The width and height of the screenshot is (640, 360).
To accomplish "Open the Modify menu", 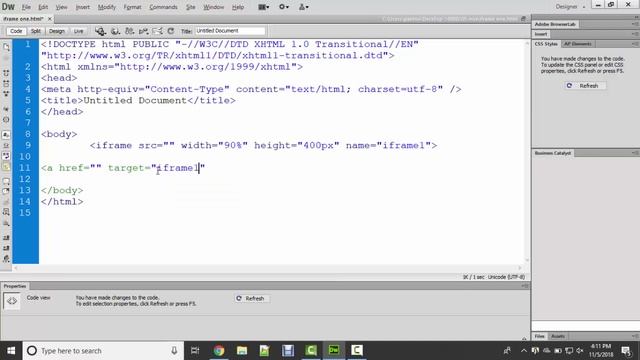I will pyautogui.click(x=107, y=7).
